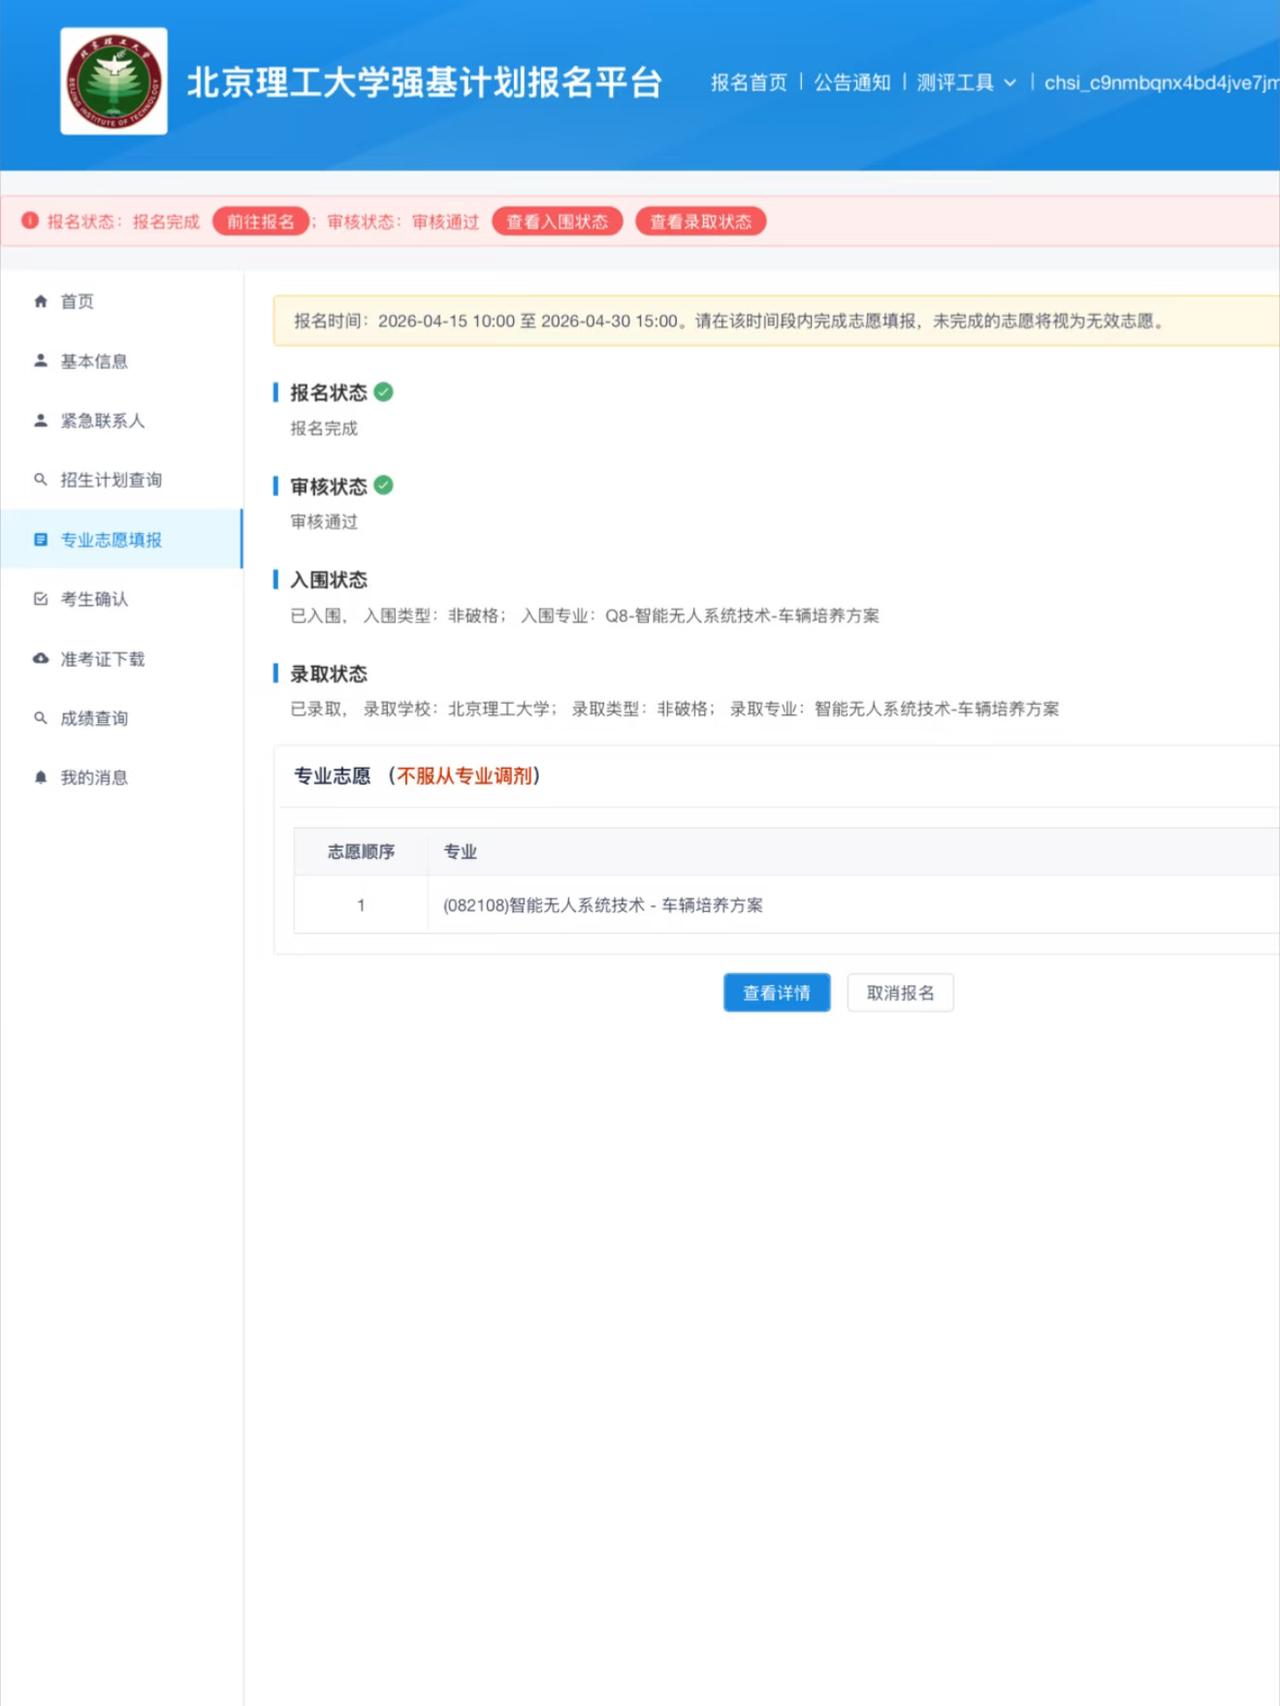Click the red alert icon in status banner

(30, 221)
